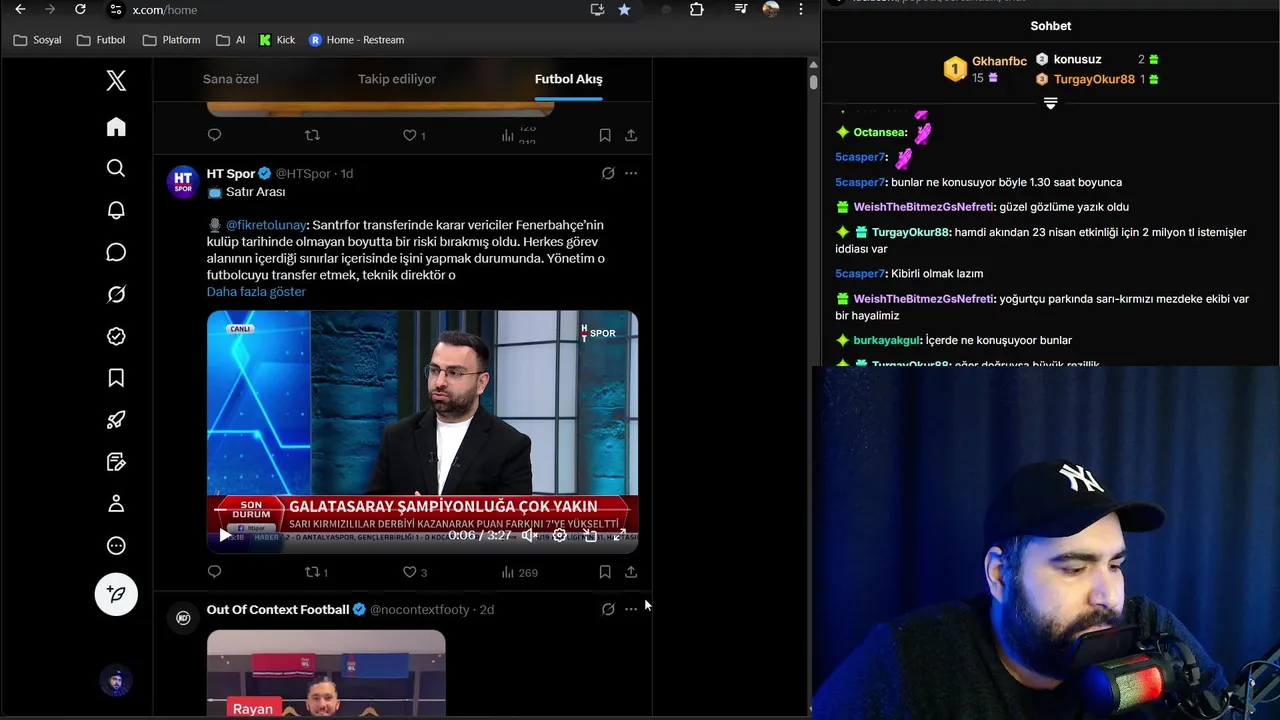Screen dimensions: 1280x720
Task: View analytics 269 of HT Spor post
Action: point(519,572)
